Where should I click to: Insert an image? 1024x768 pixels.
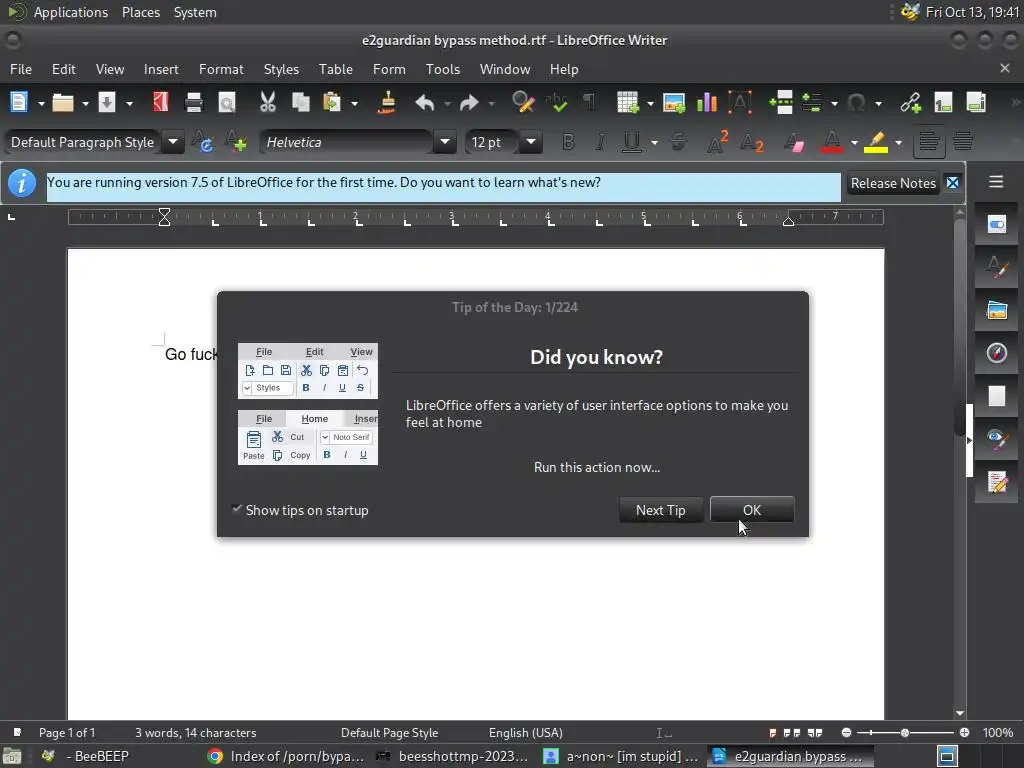[674, 103]
